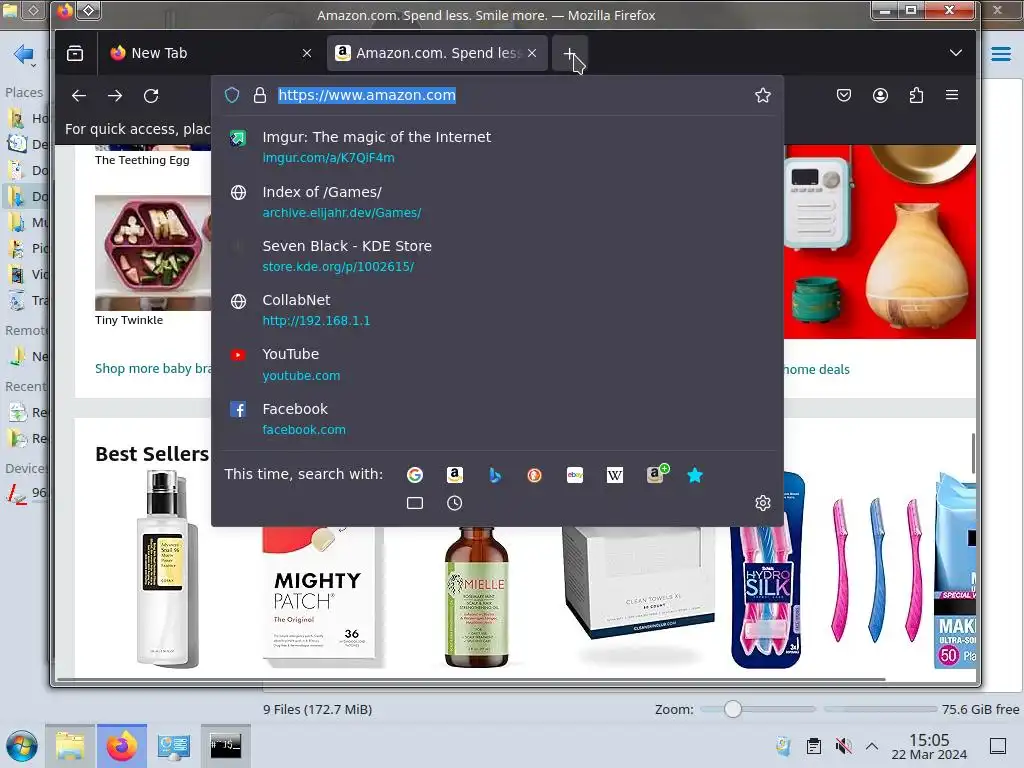This screenshot has width=1024, height=768.
Task: Go forward one page in Firefox
Action: pyautogui.click(x=115, y=96)
